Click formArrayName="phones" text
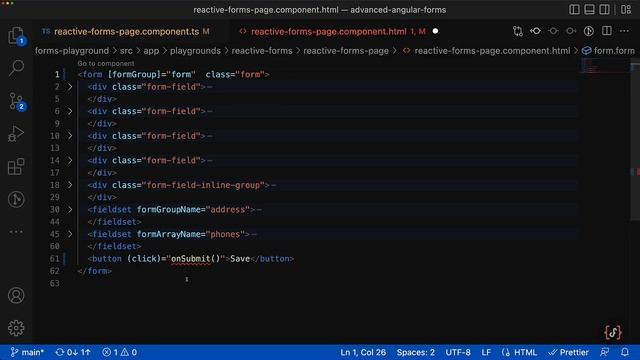Screen dimensions: 640x360 [191, 234]
